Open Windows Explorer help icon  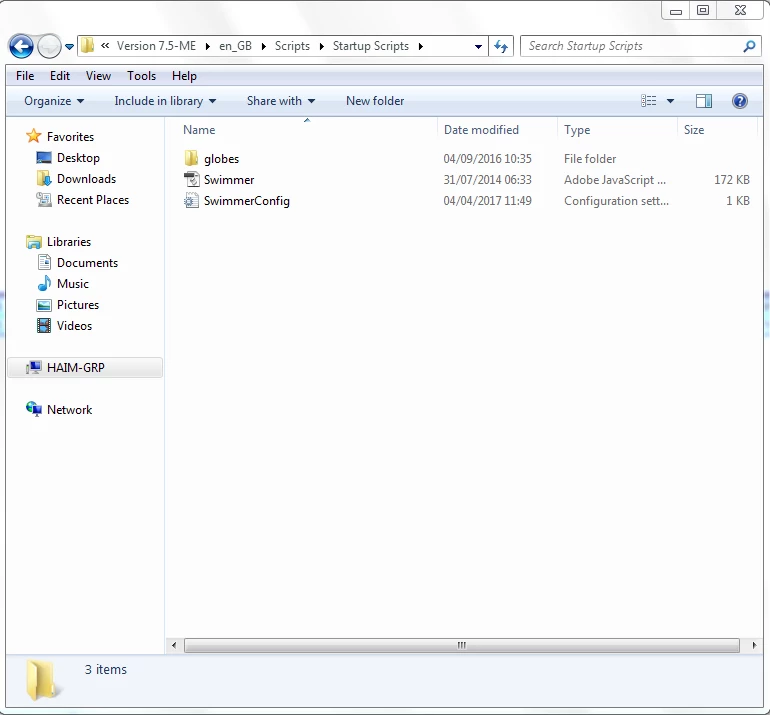(740, 101)
